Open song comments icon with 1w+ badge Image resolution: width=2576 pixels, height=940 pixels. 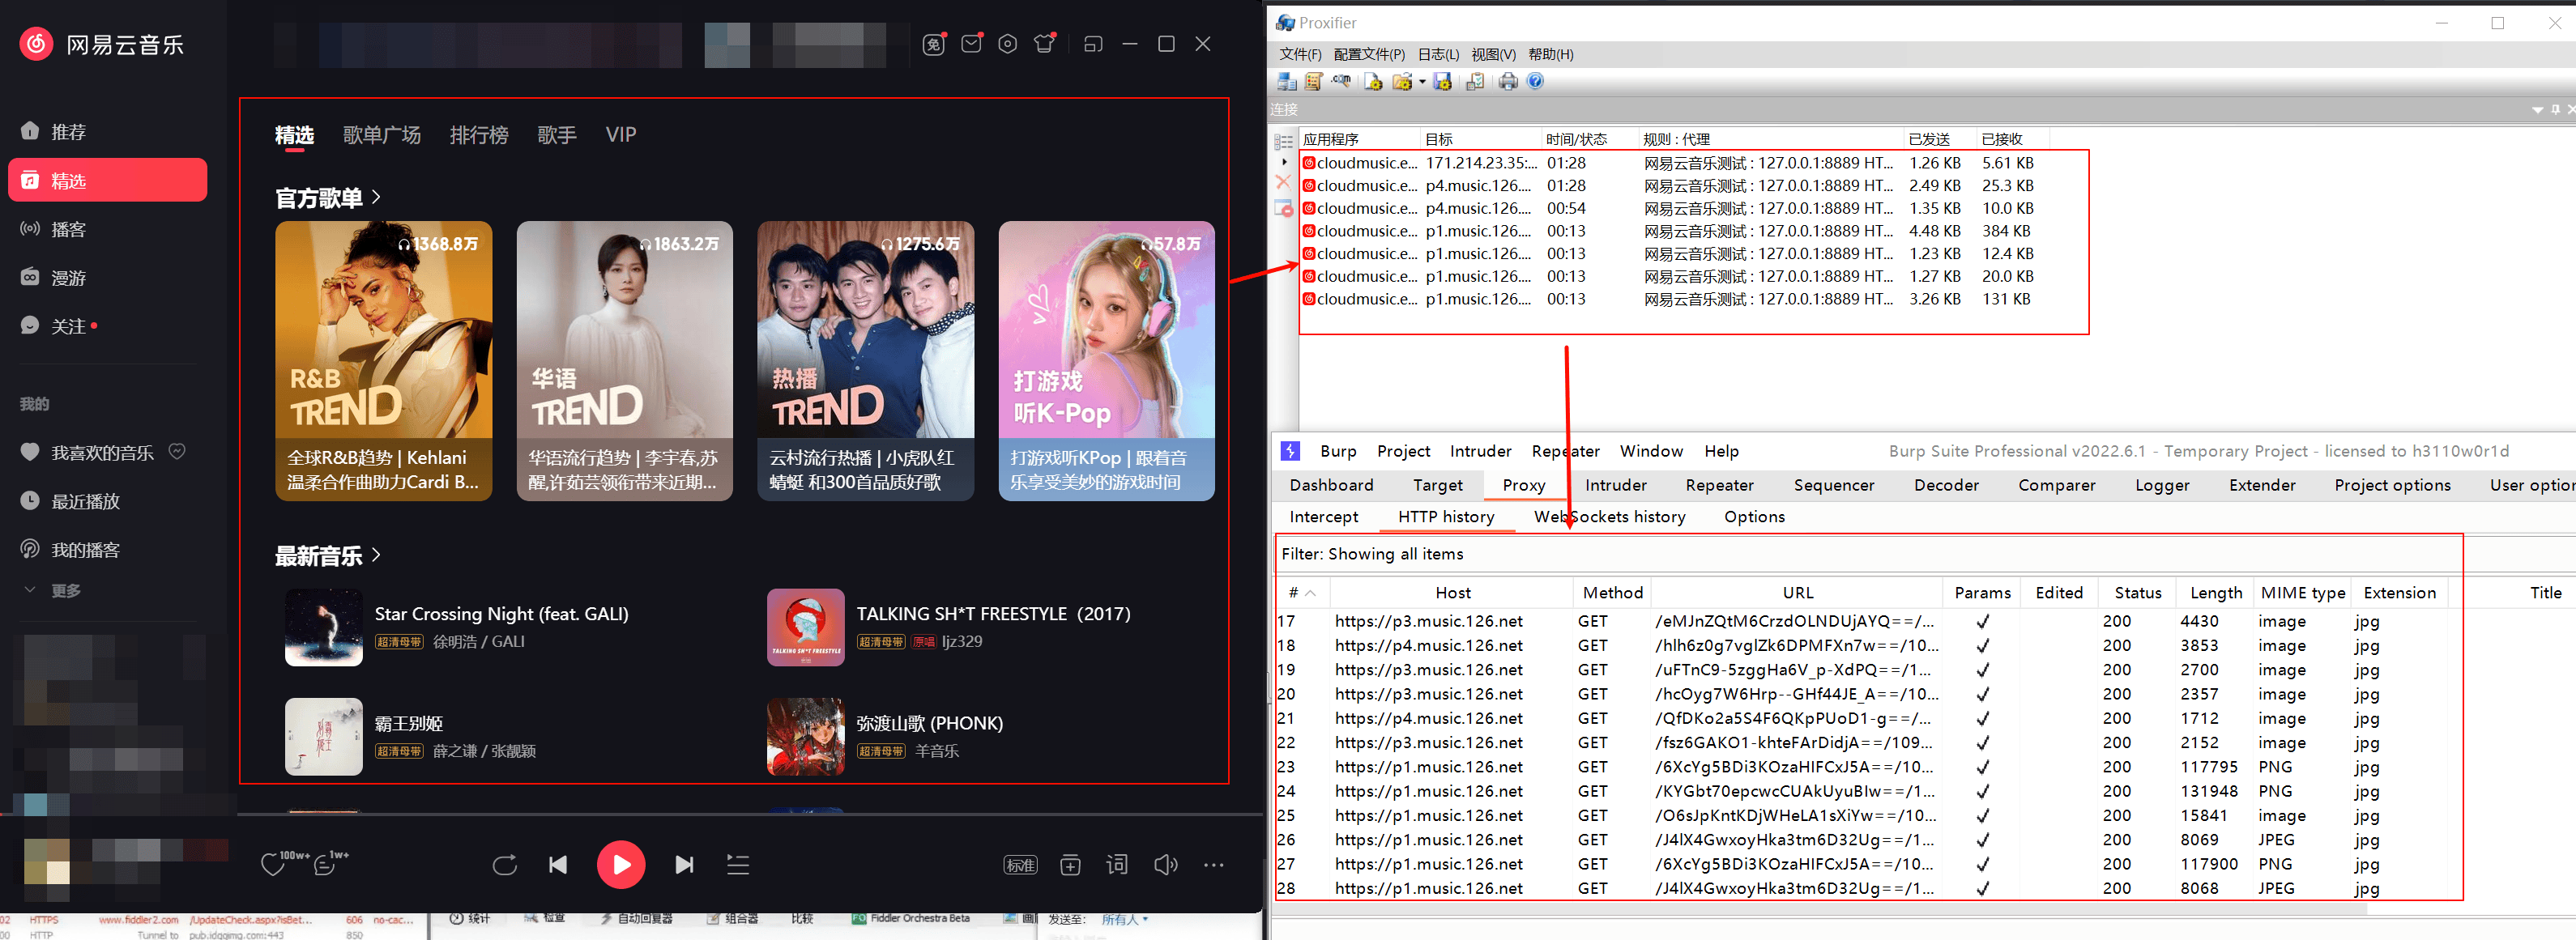click(x=324, y=865)
